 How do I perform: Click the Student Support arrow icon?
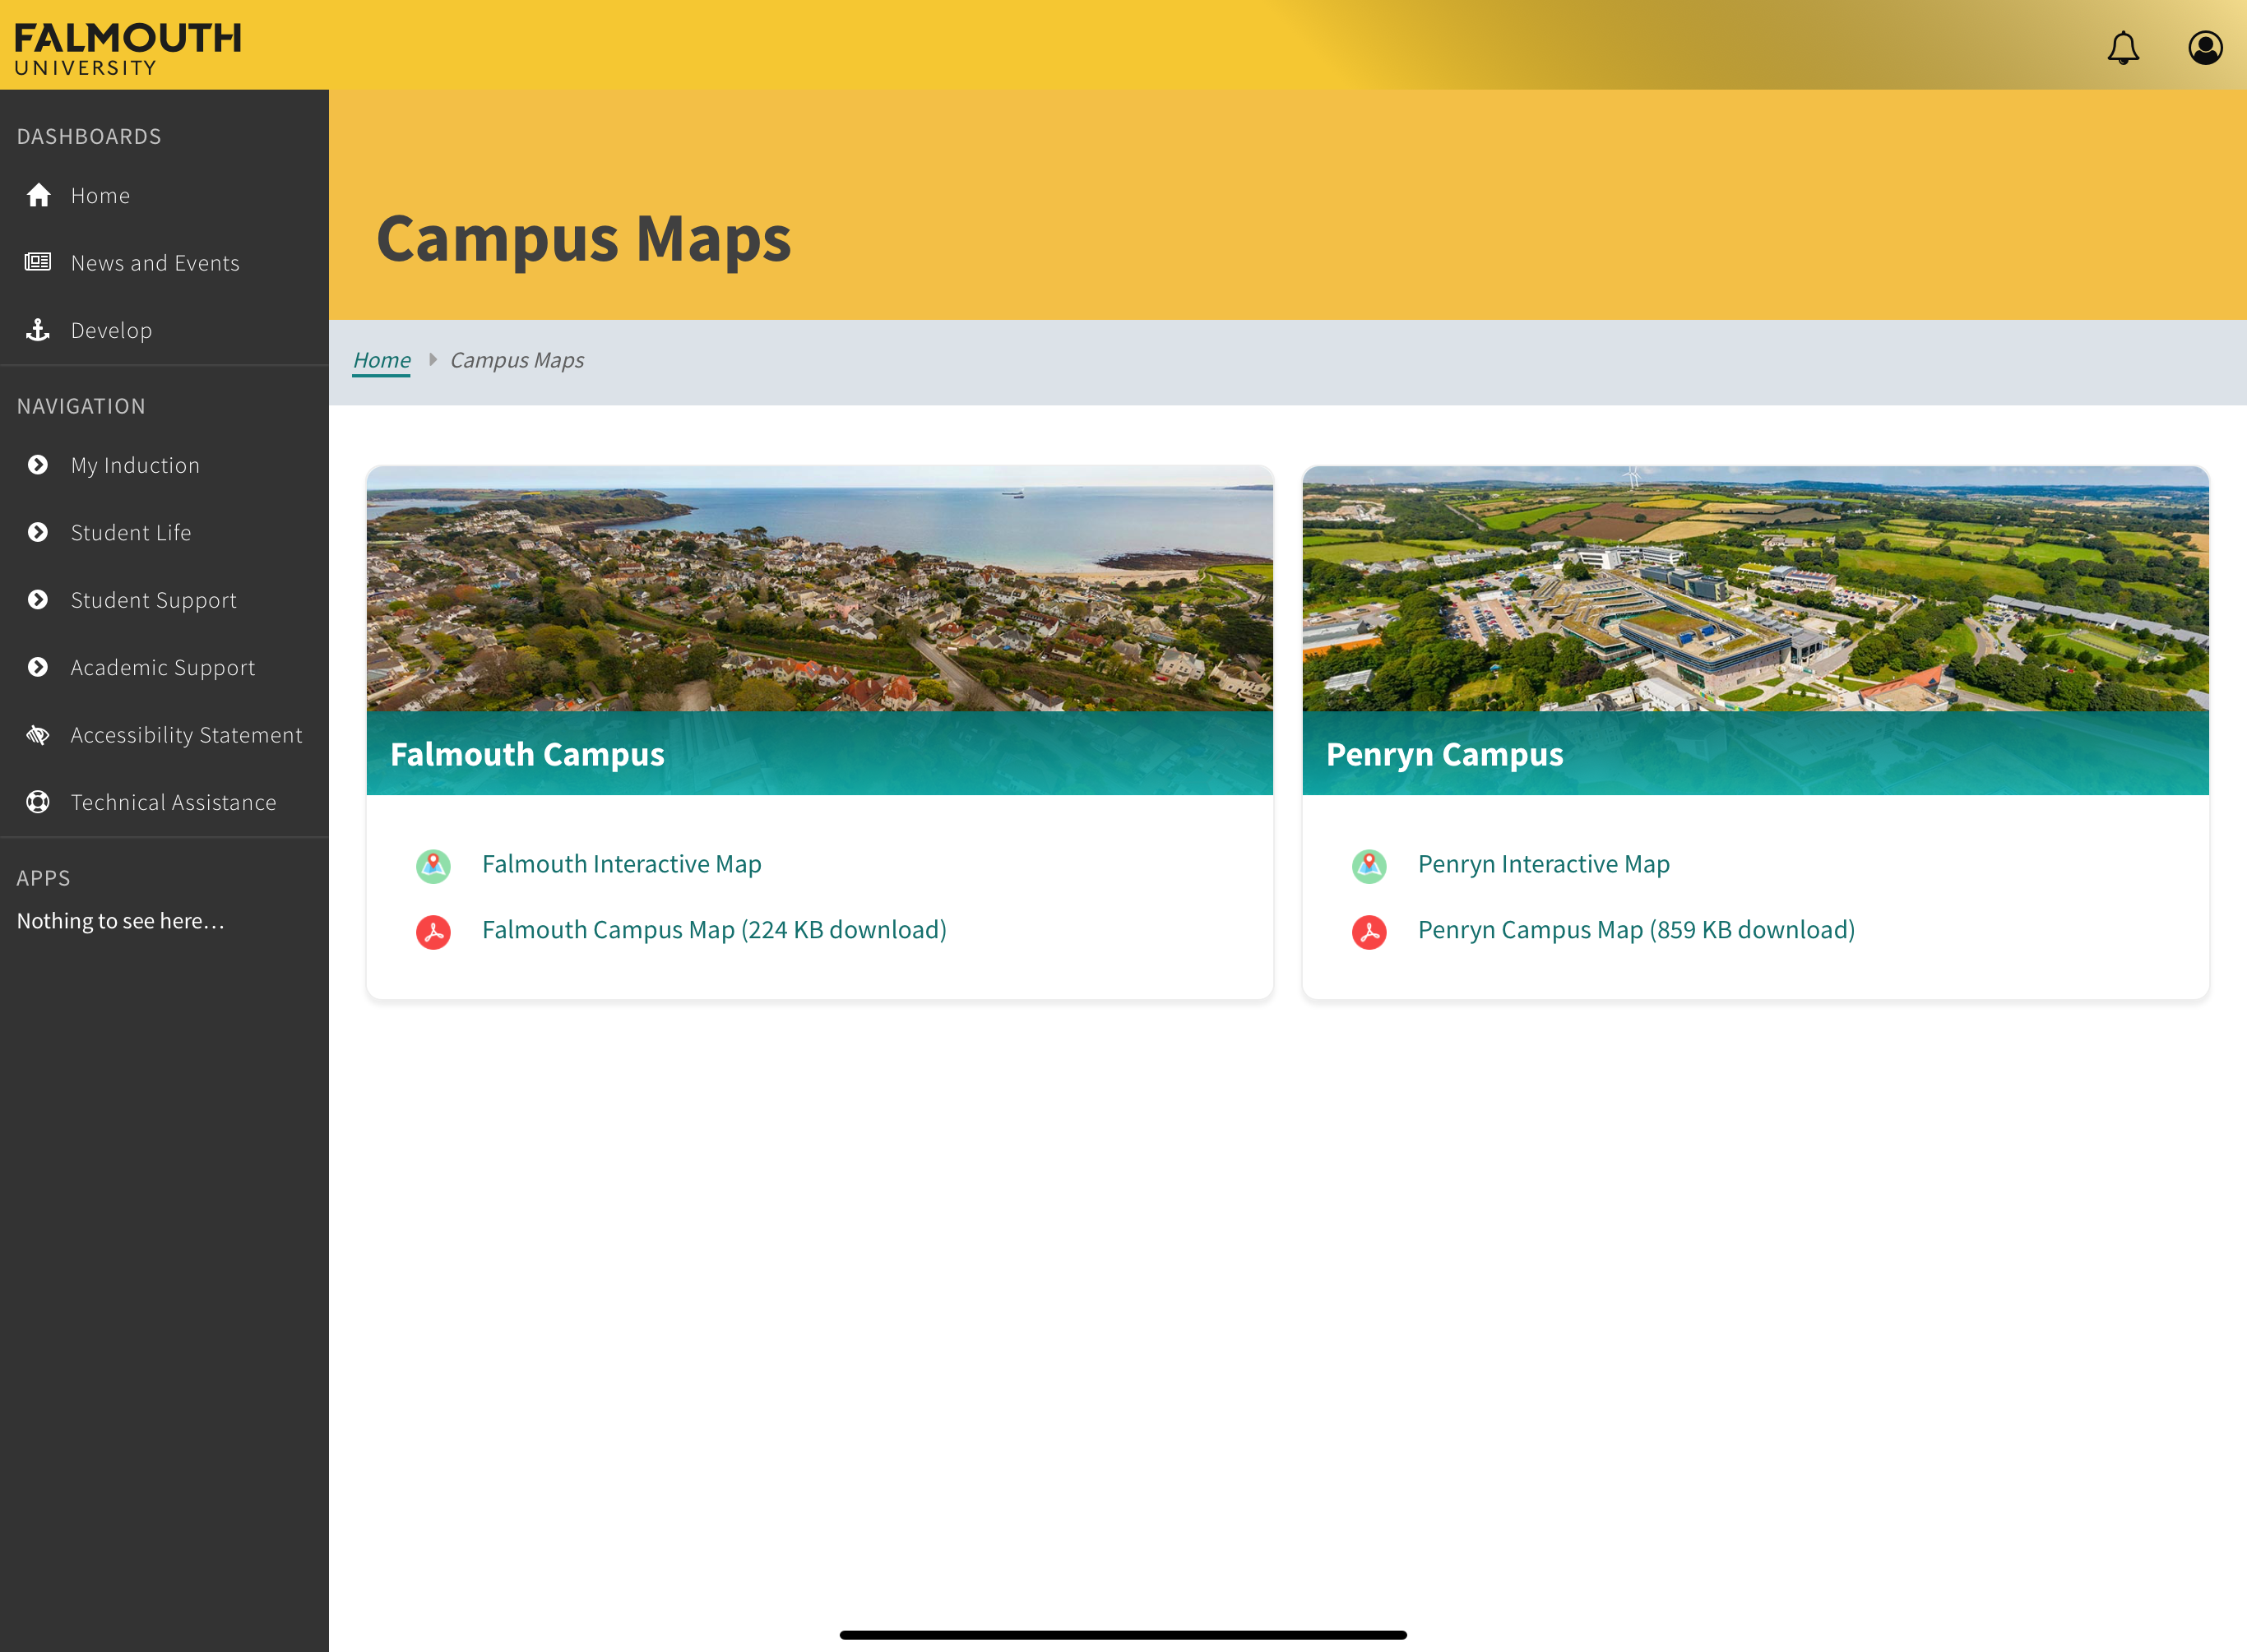[38, 600]
